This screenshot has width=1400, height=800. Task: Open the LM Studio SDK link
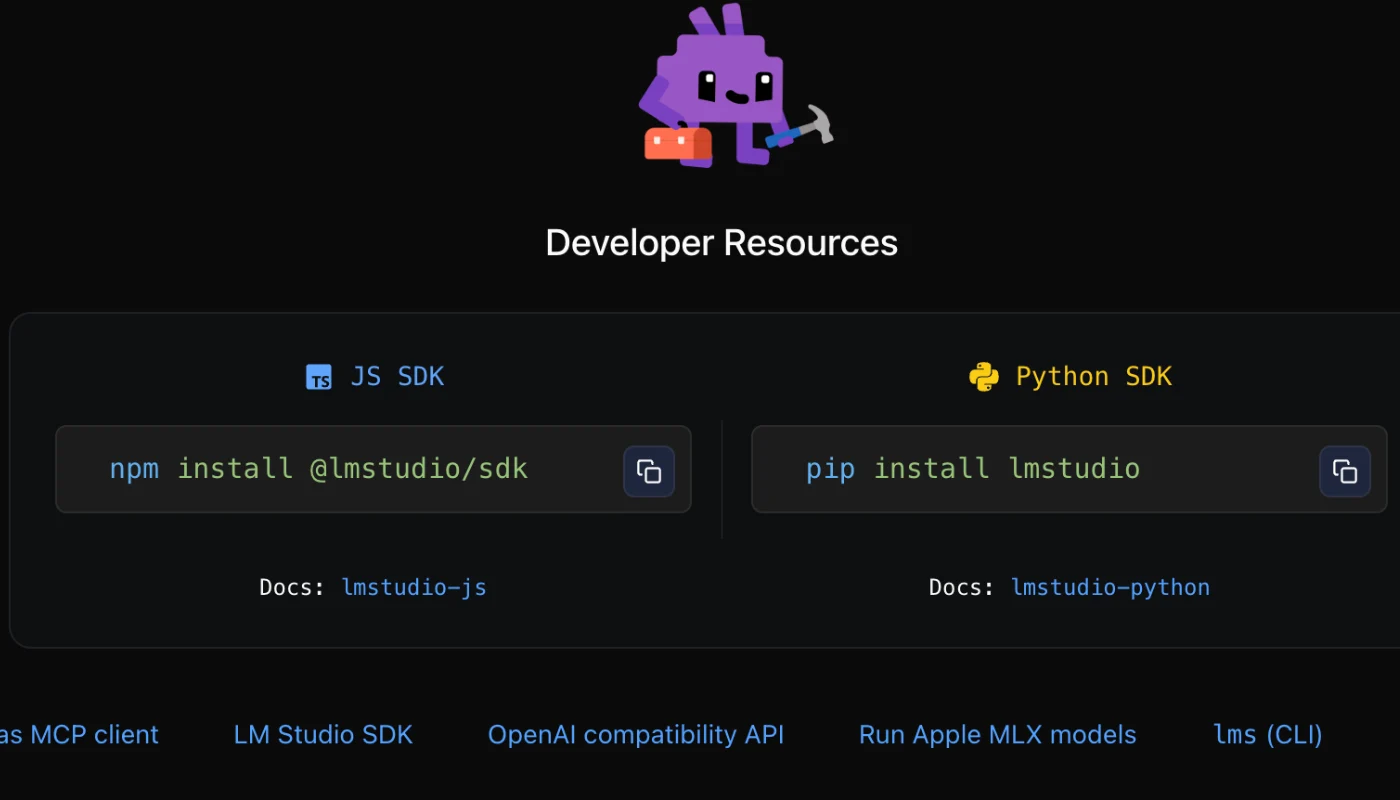323,735
